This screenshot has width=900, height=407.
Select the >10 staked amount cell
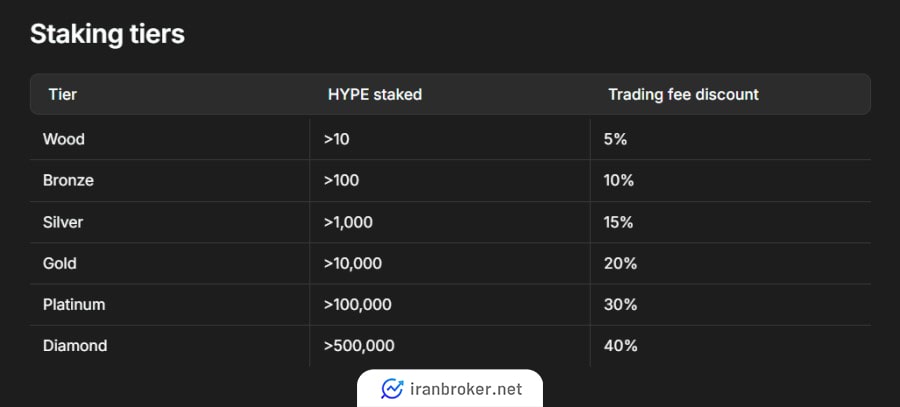[336, 139]
